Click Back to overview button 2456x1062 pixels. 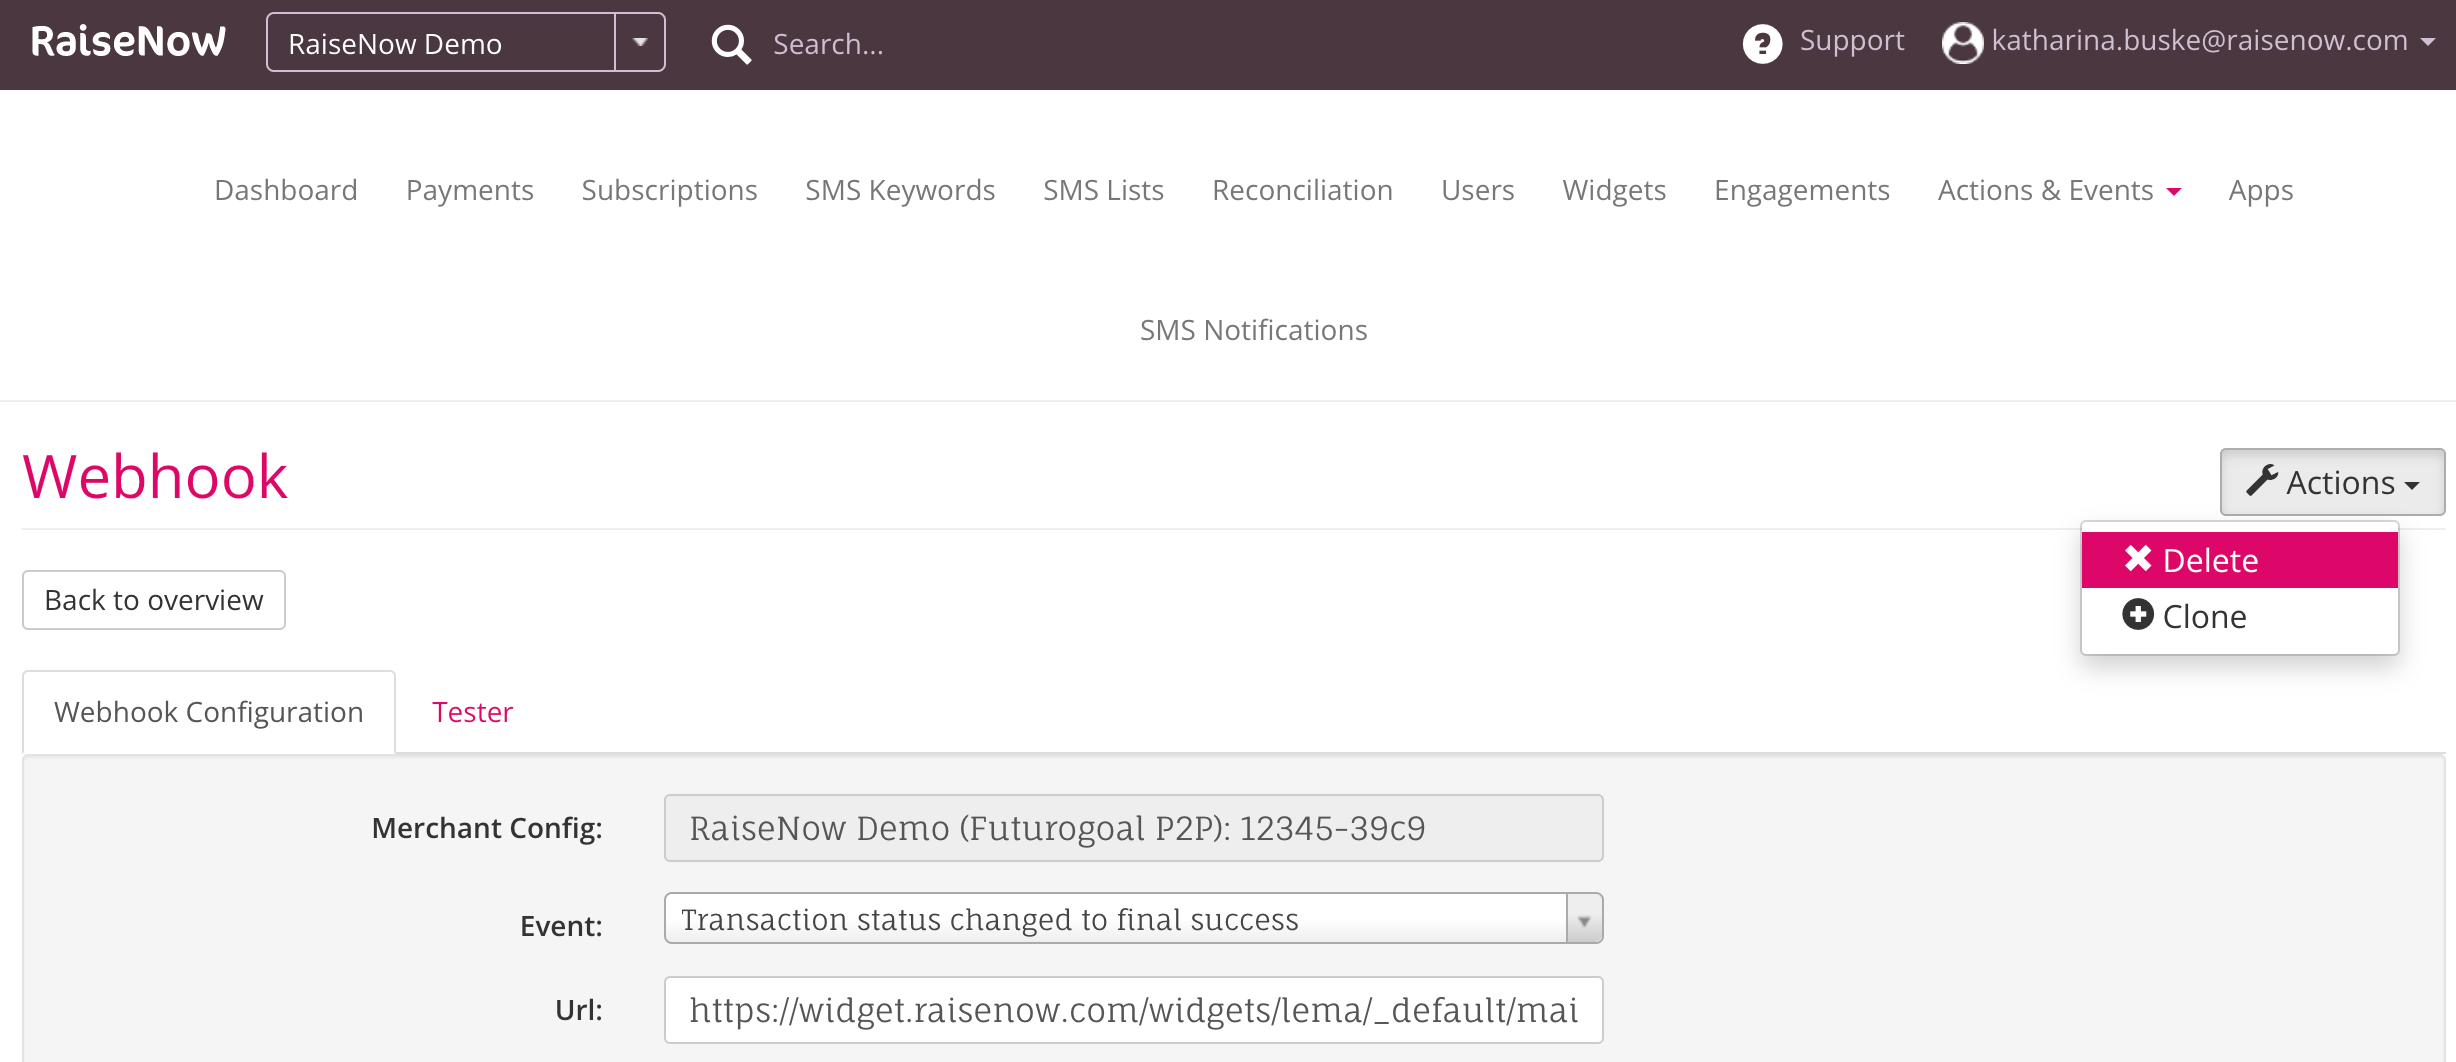click(x=154, y=600)
